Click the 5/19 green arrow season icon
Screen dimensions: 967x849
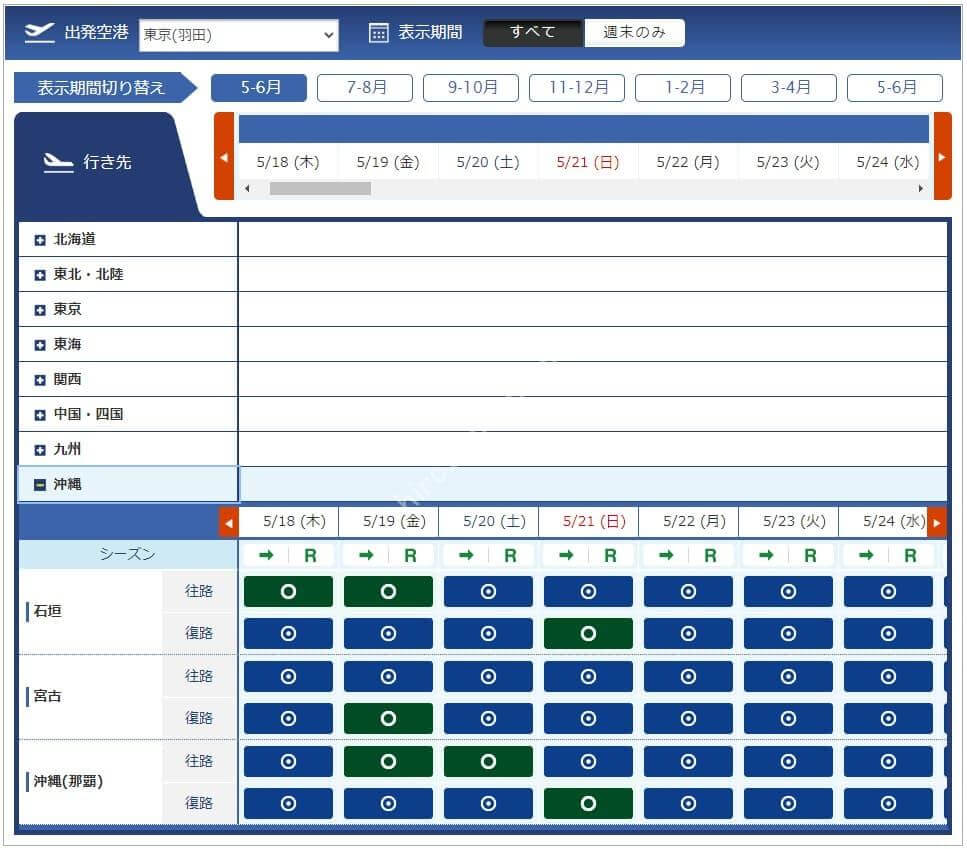[366, 555]
